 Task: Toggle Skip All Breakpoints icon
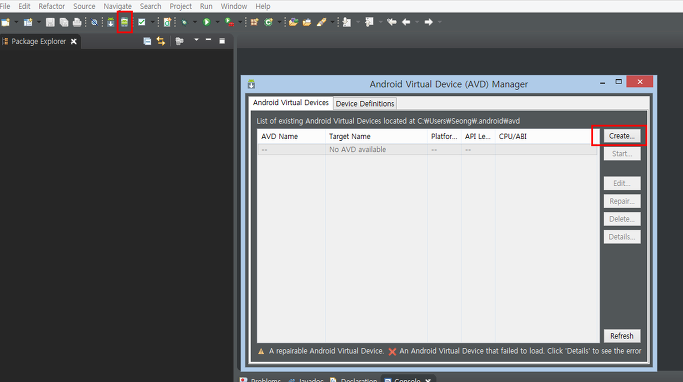click(x=94, y=22)
